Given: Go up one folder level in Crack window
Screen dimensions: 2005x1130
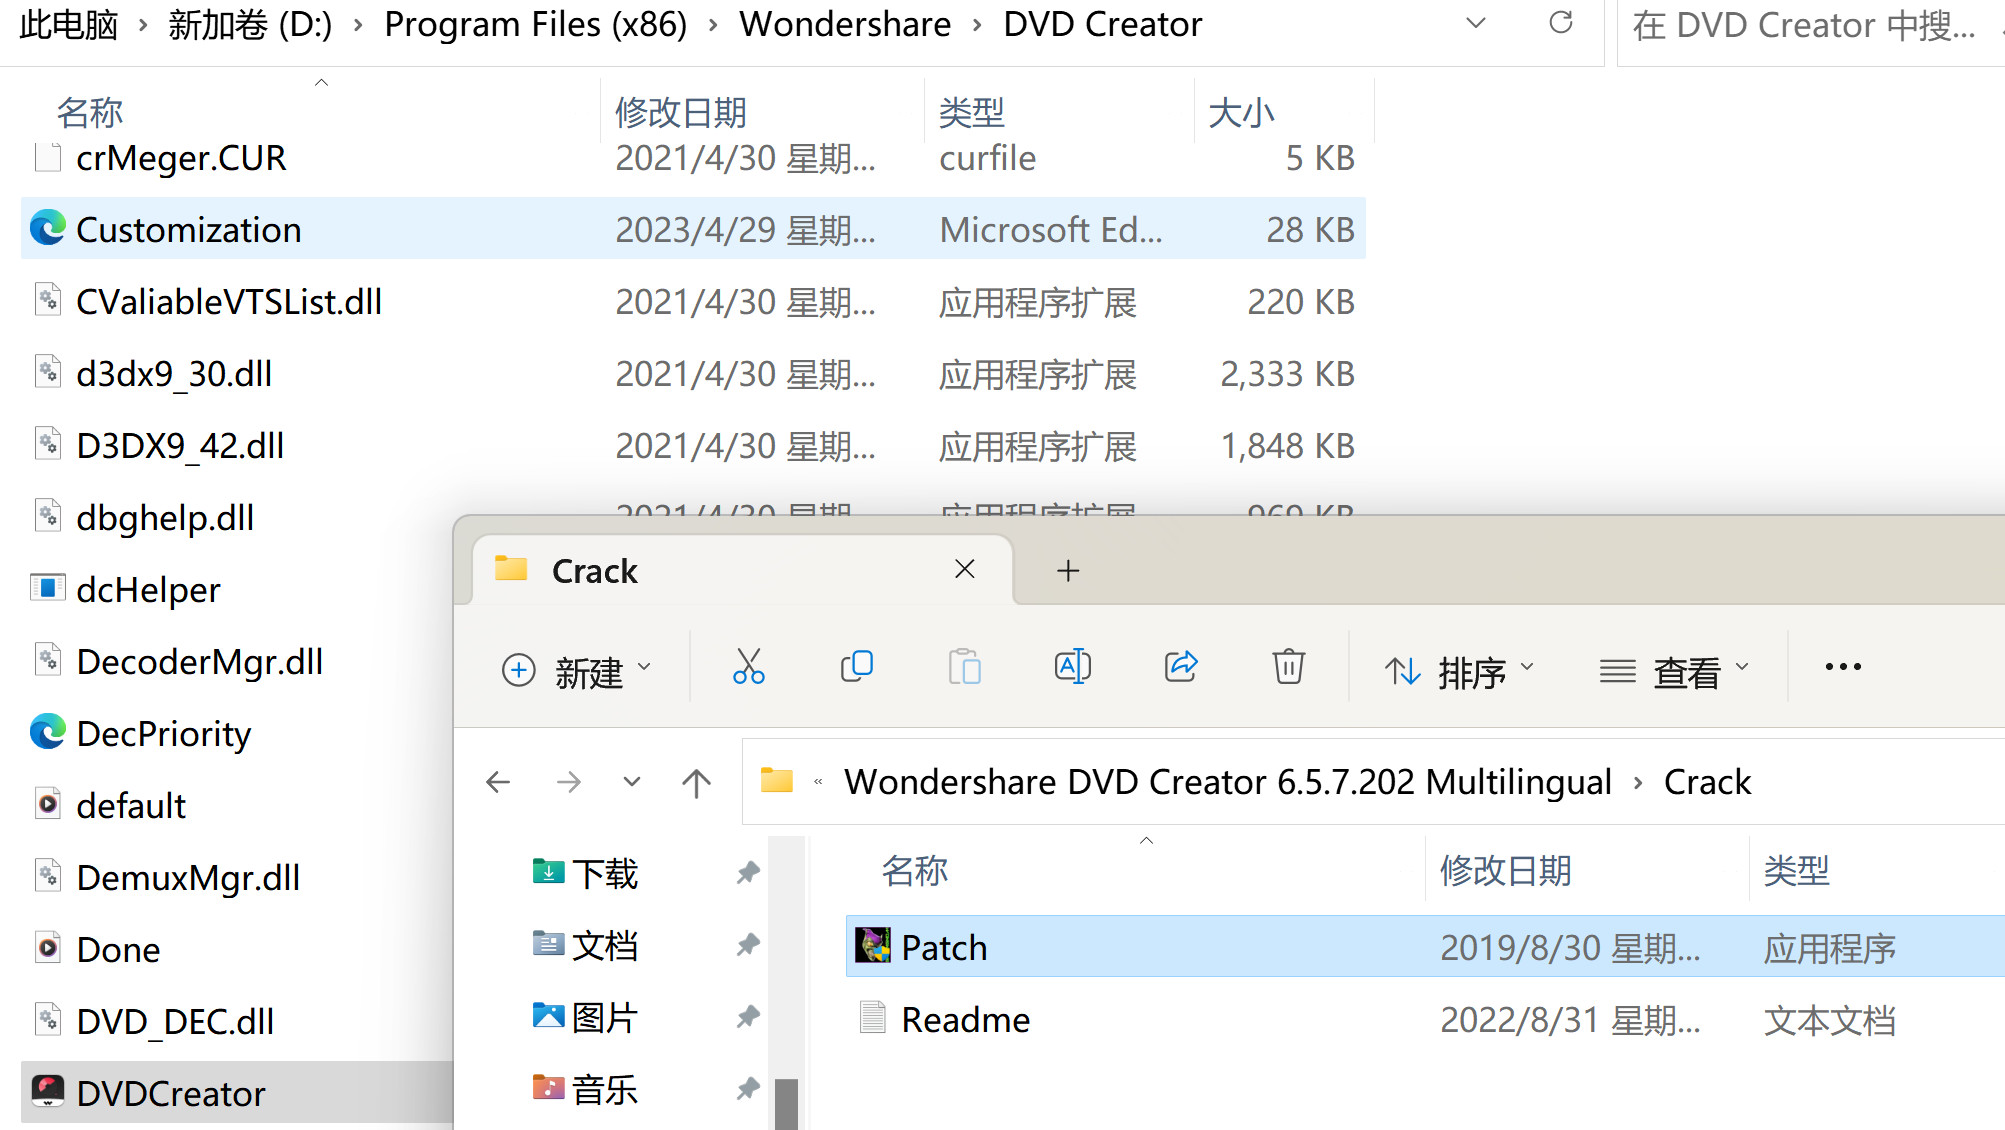Looking at the screenshot, I should tap(696, 782).
